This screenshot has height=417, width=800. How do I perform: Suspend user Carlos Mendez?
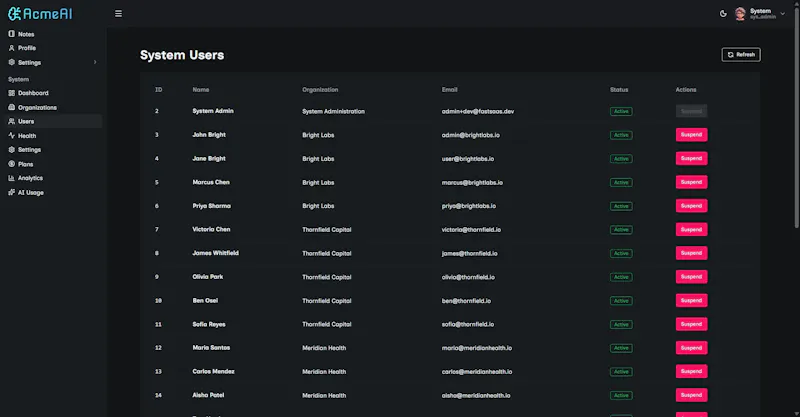click(691, 371)
